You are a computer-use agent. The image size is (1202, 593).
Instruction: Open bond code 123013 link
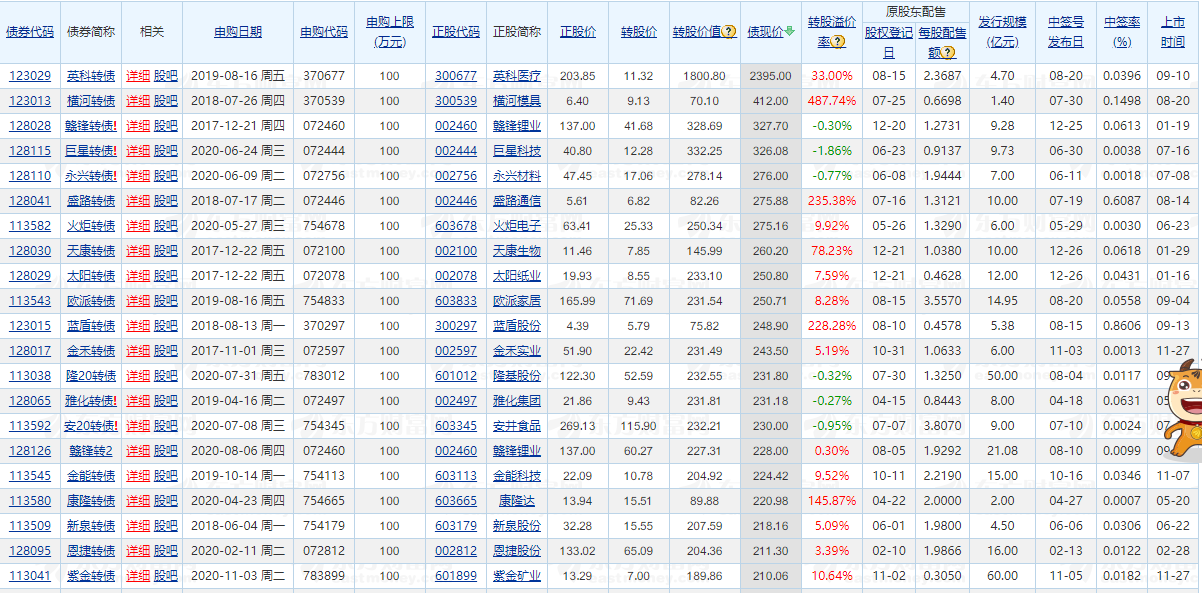click(x=30, y=101)
